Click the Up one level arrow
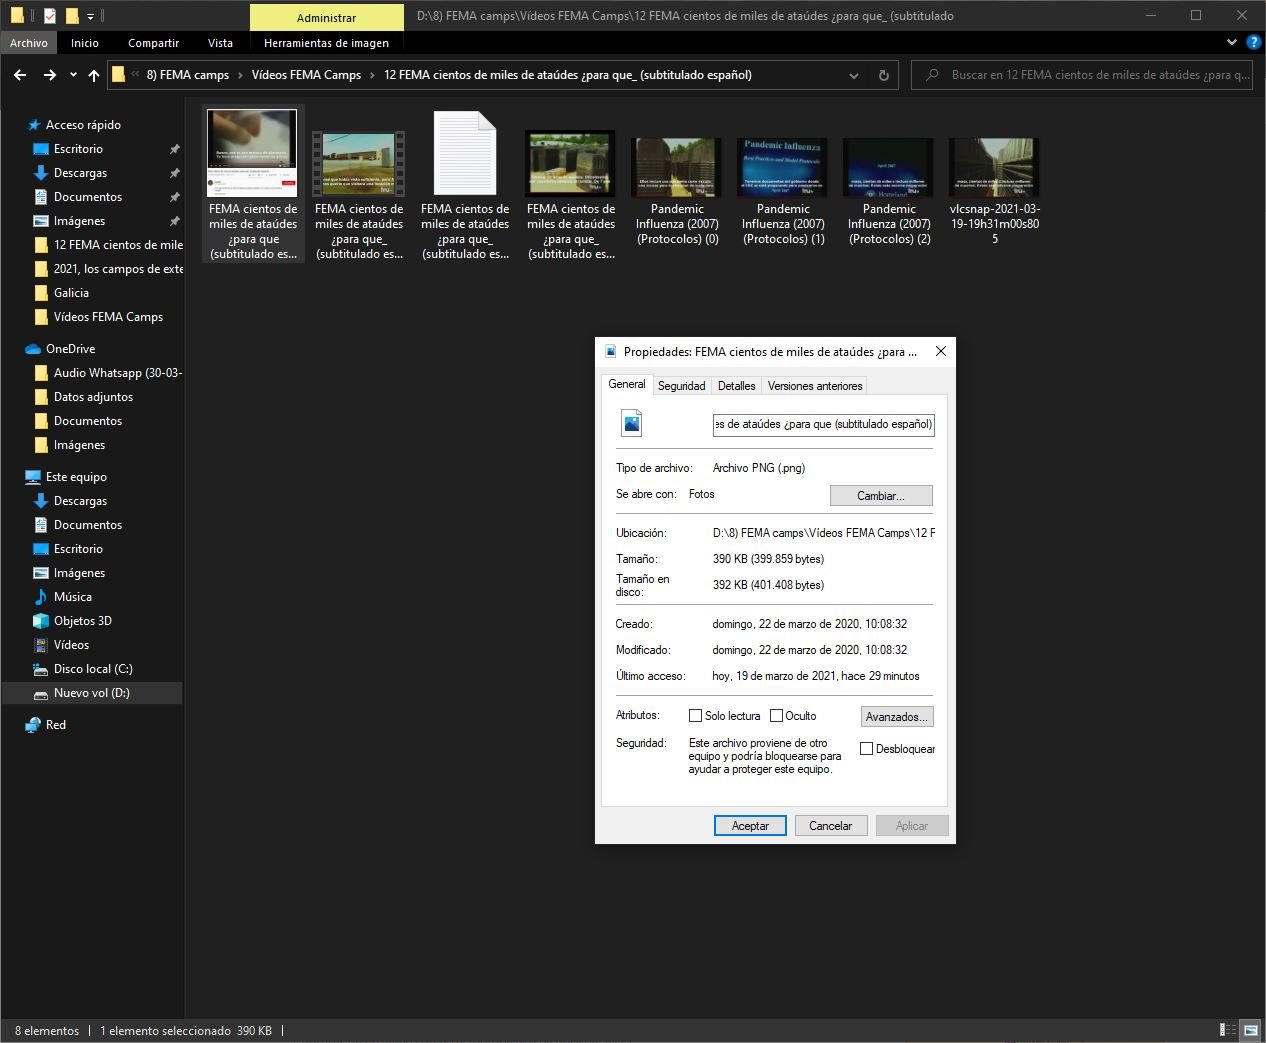This screenshot has height=1043, width=1266. click(94, 75)
